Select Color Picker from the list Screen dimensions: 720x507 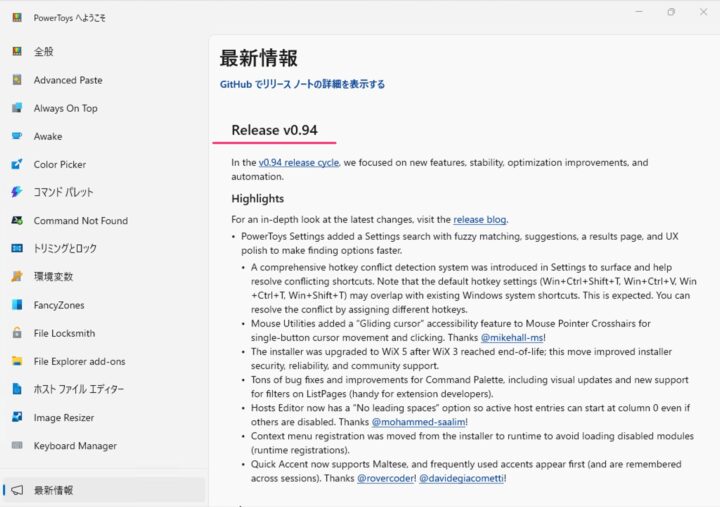[x=104, y=164]
